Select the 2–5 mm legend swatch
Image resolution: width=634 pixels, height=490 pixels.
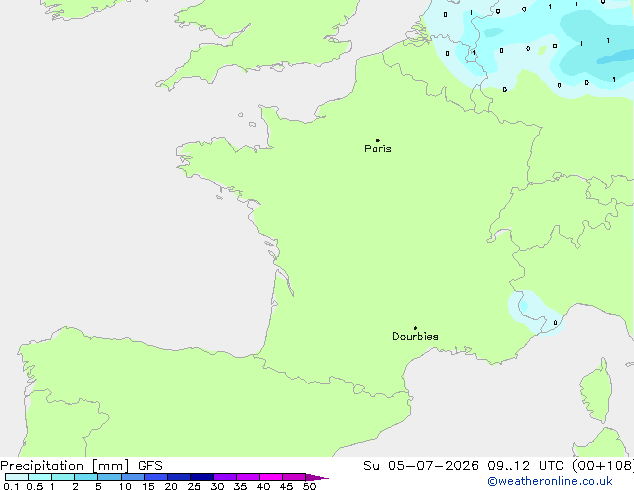(x=86, y=477)
